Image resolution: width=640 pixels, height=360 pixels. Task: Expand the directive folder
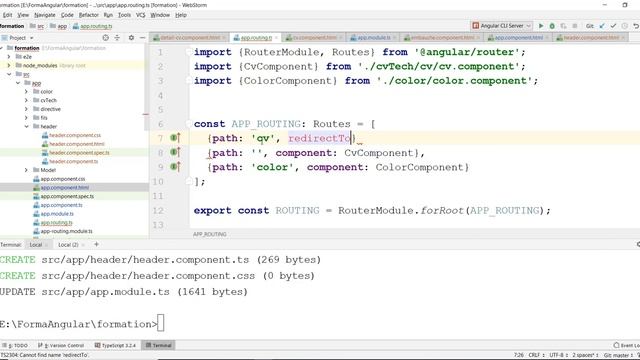coord(26,109)
